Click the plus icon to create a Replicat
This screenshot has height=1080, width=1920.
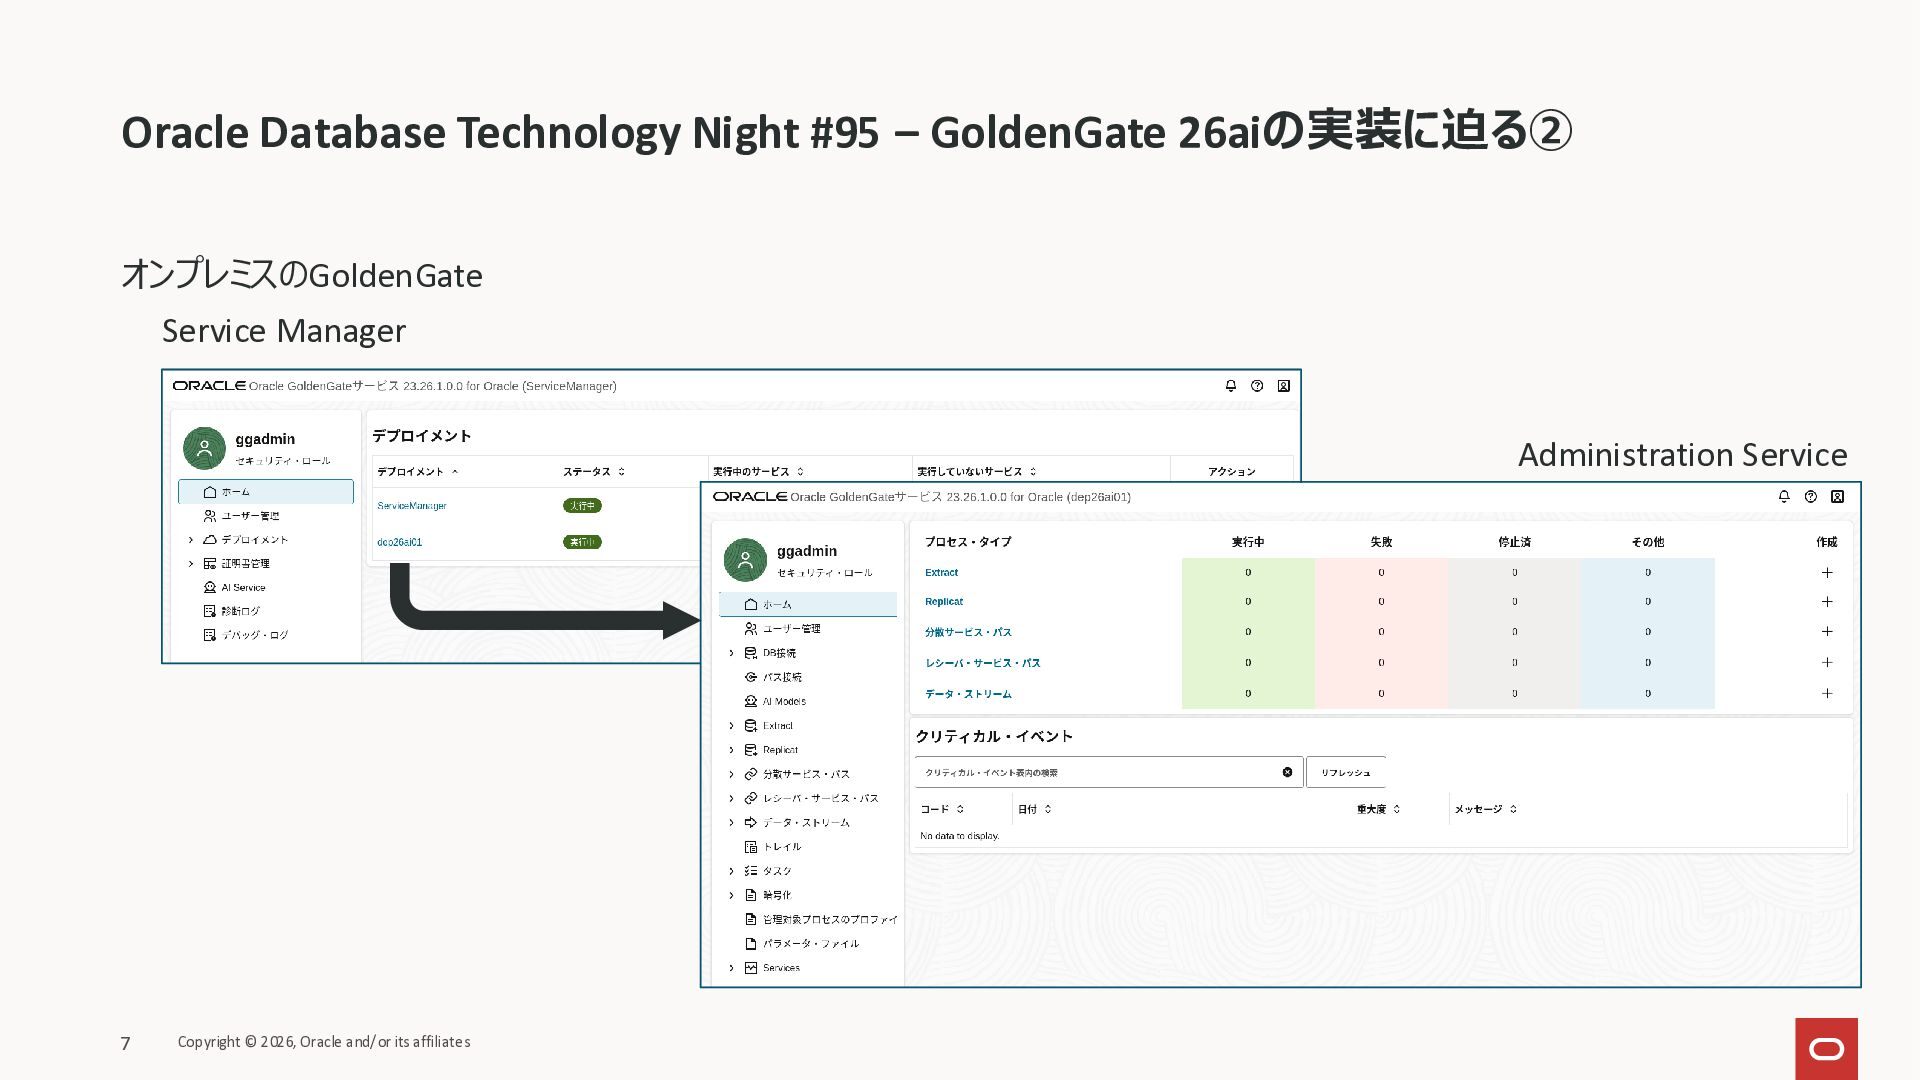1827,601
